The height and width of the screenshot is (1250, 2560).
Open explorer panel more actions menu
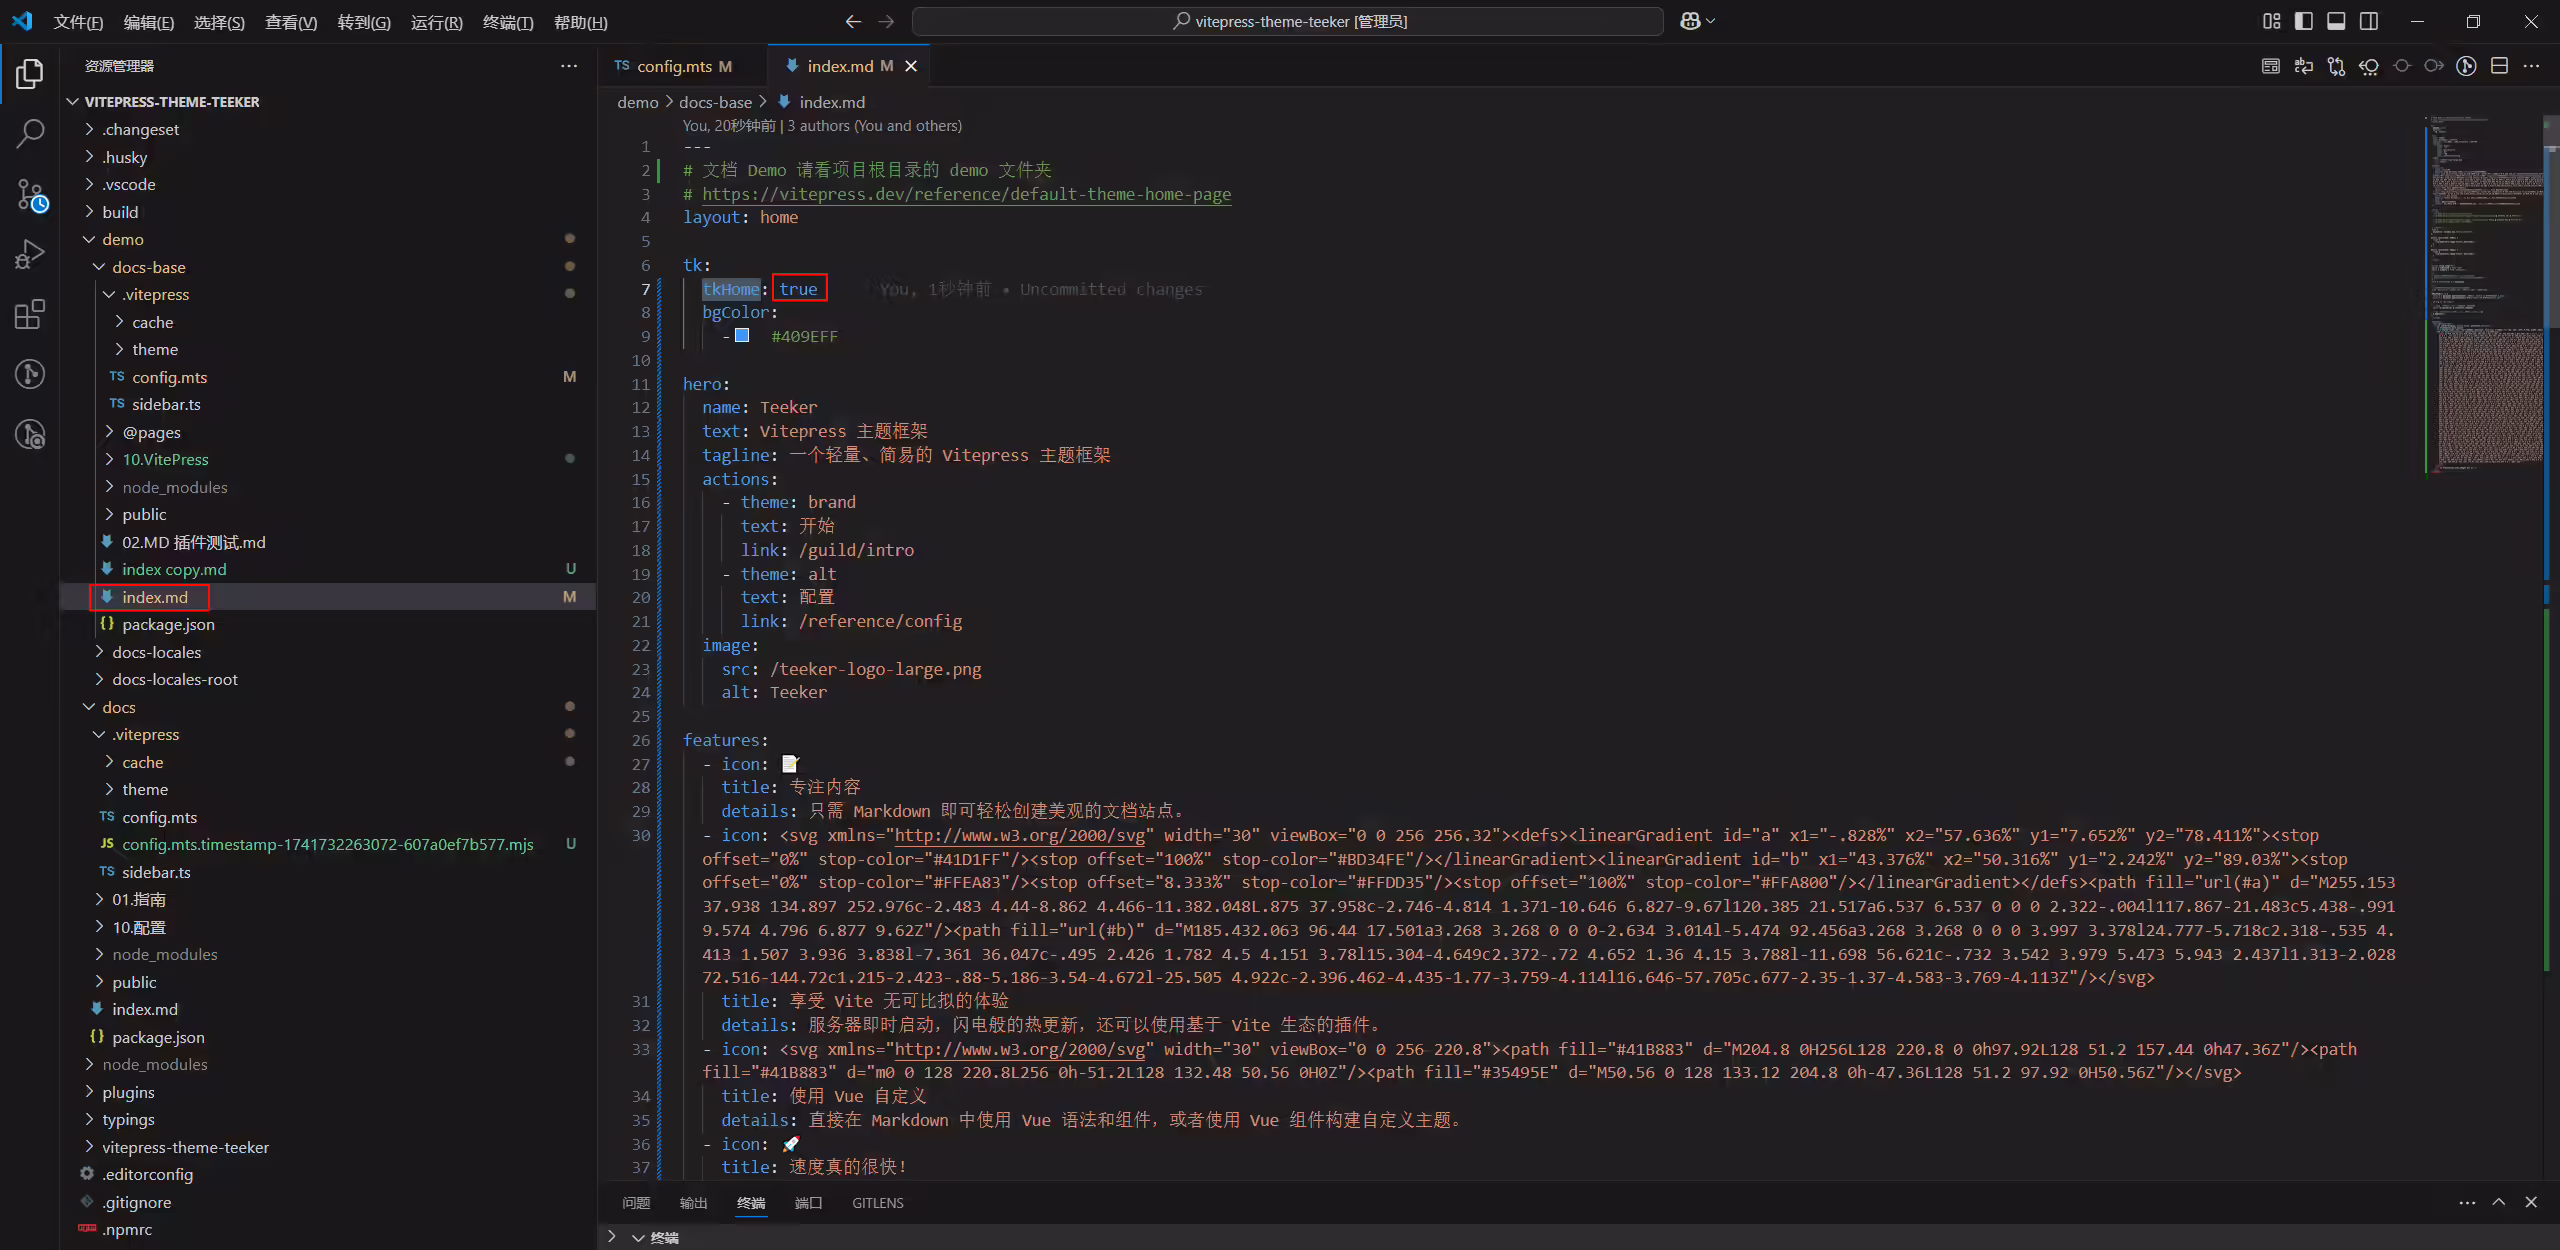click(569, 66)
